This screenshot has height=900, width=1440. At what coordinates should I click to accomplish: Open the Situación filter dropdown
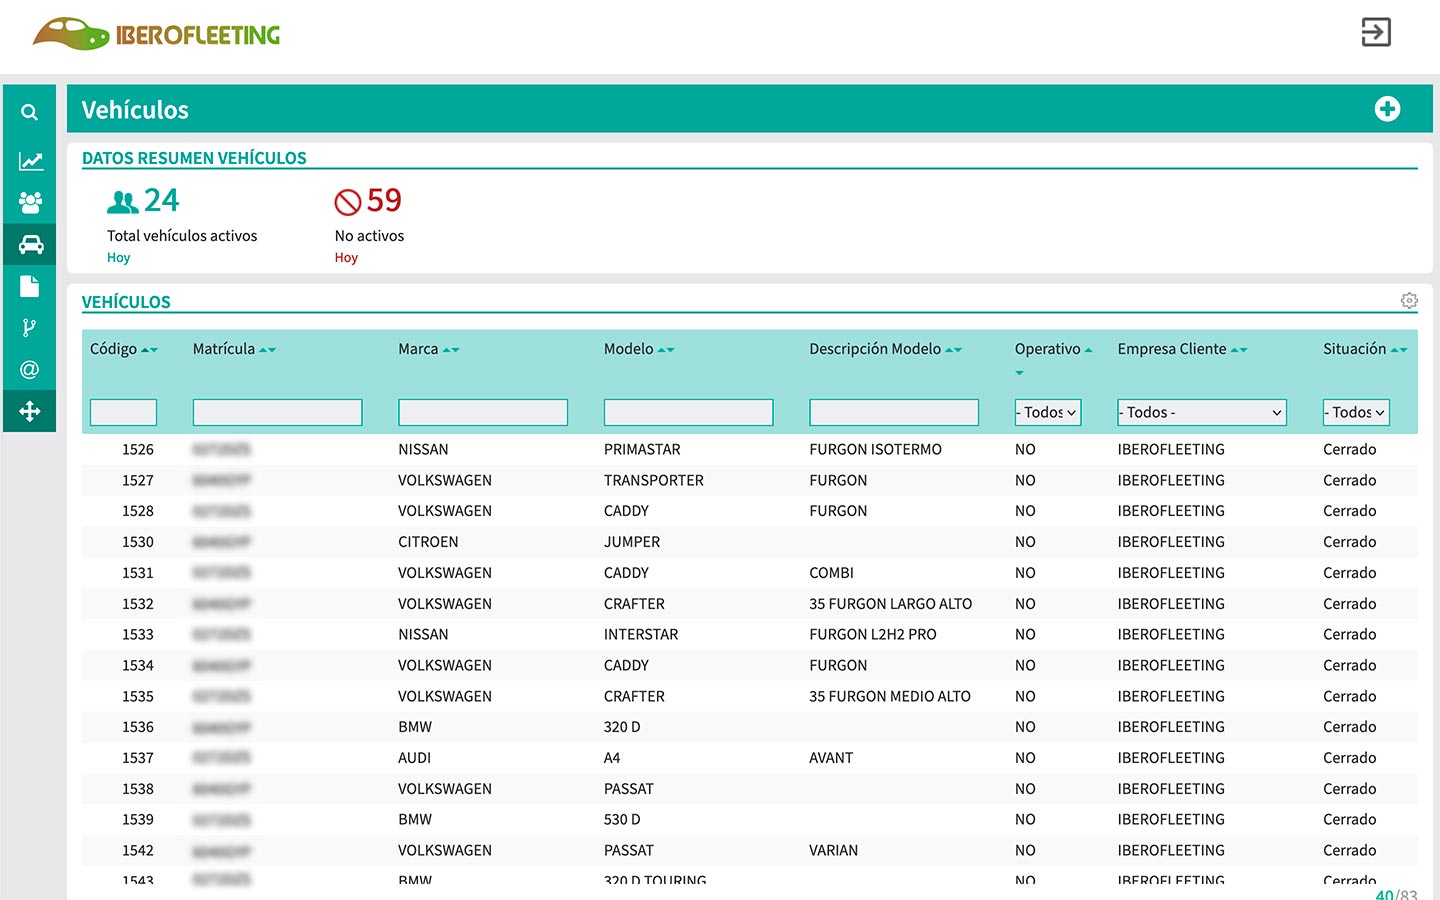click(x=1356, y=412)
